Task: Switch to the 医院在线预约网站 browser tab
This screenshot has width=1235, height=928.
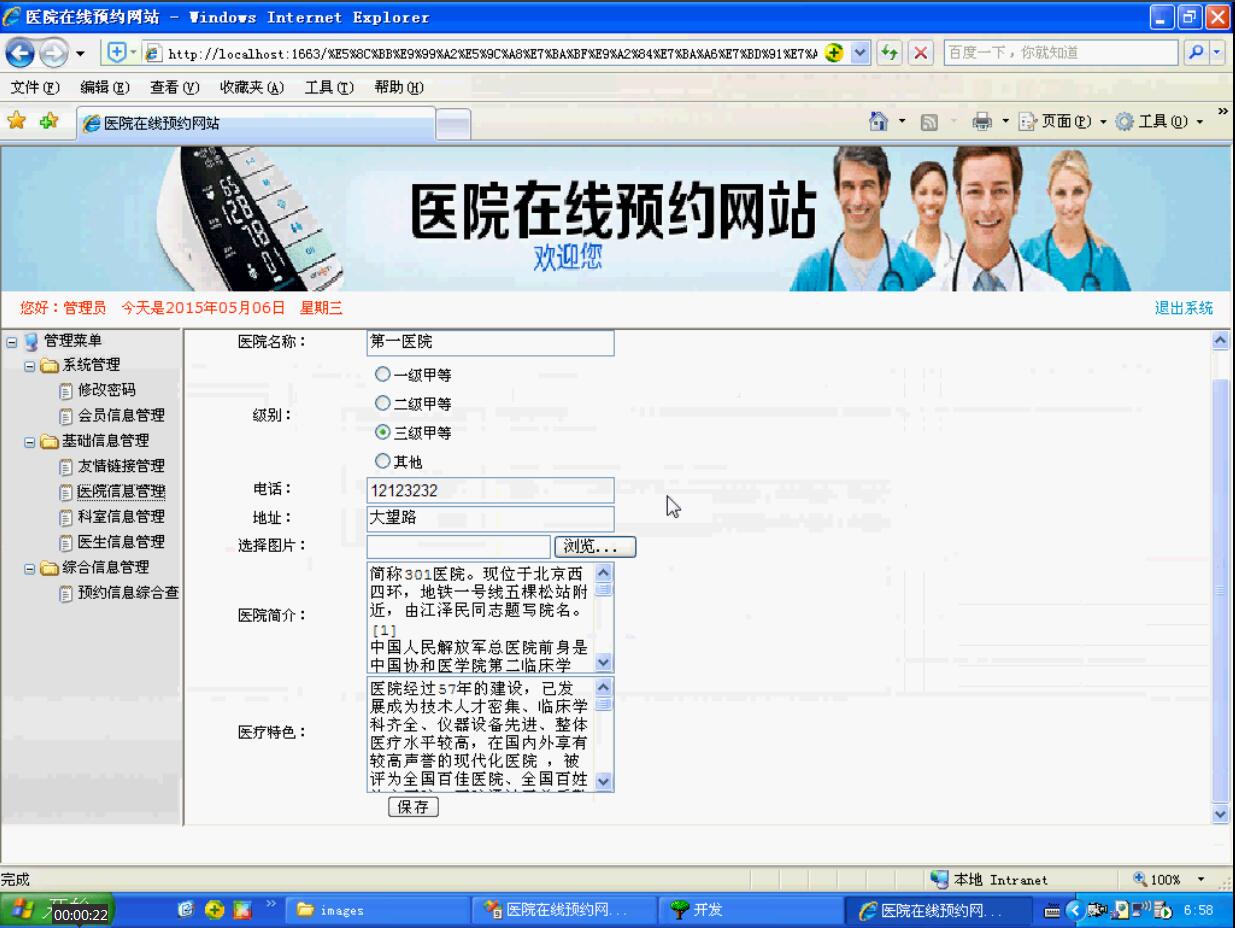Action: click(254, 123)
